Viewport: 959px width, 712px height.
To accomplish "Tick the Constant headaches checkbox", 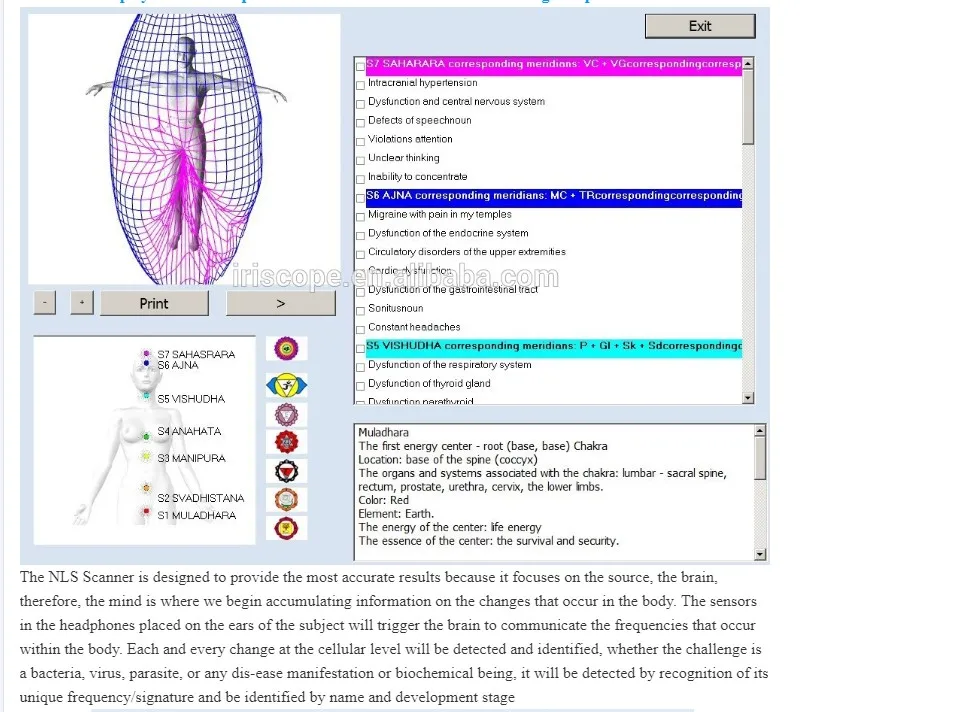I will pyautogui.click(x=361, y=330).
